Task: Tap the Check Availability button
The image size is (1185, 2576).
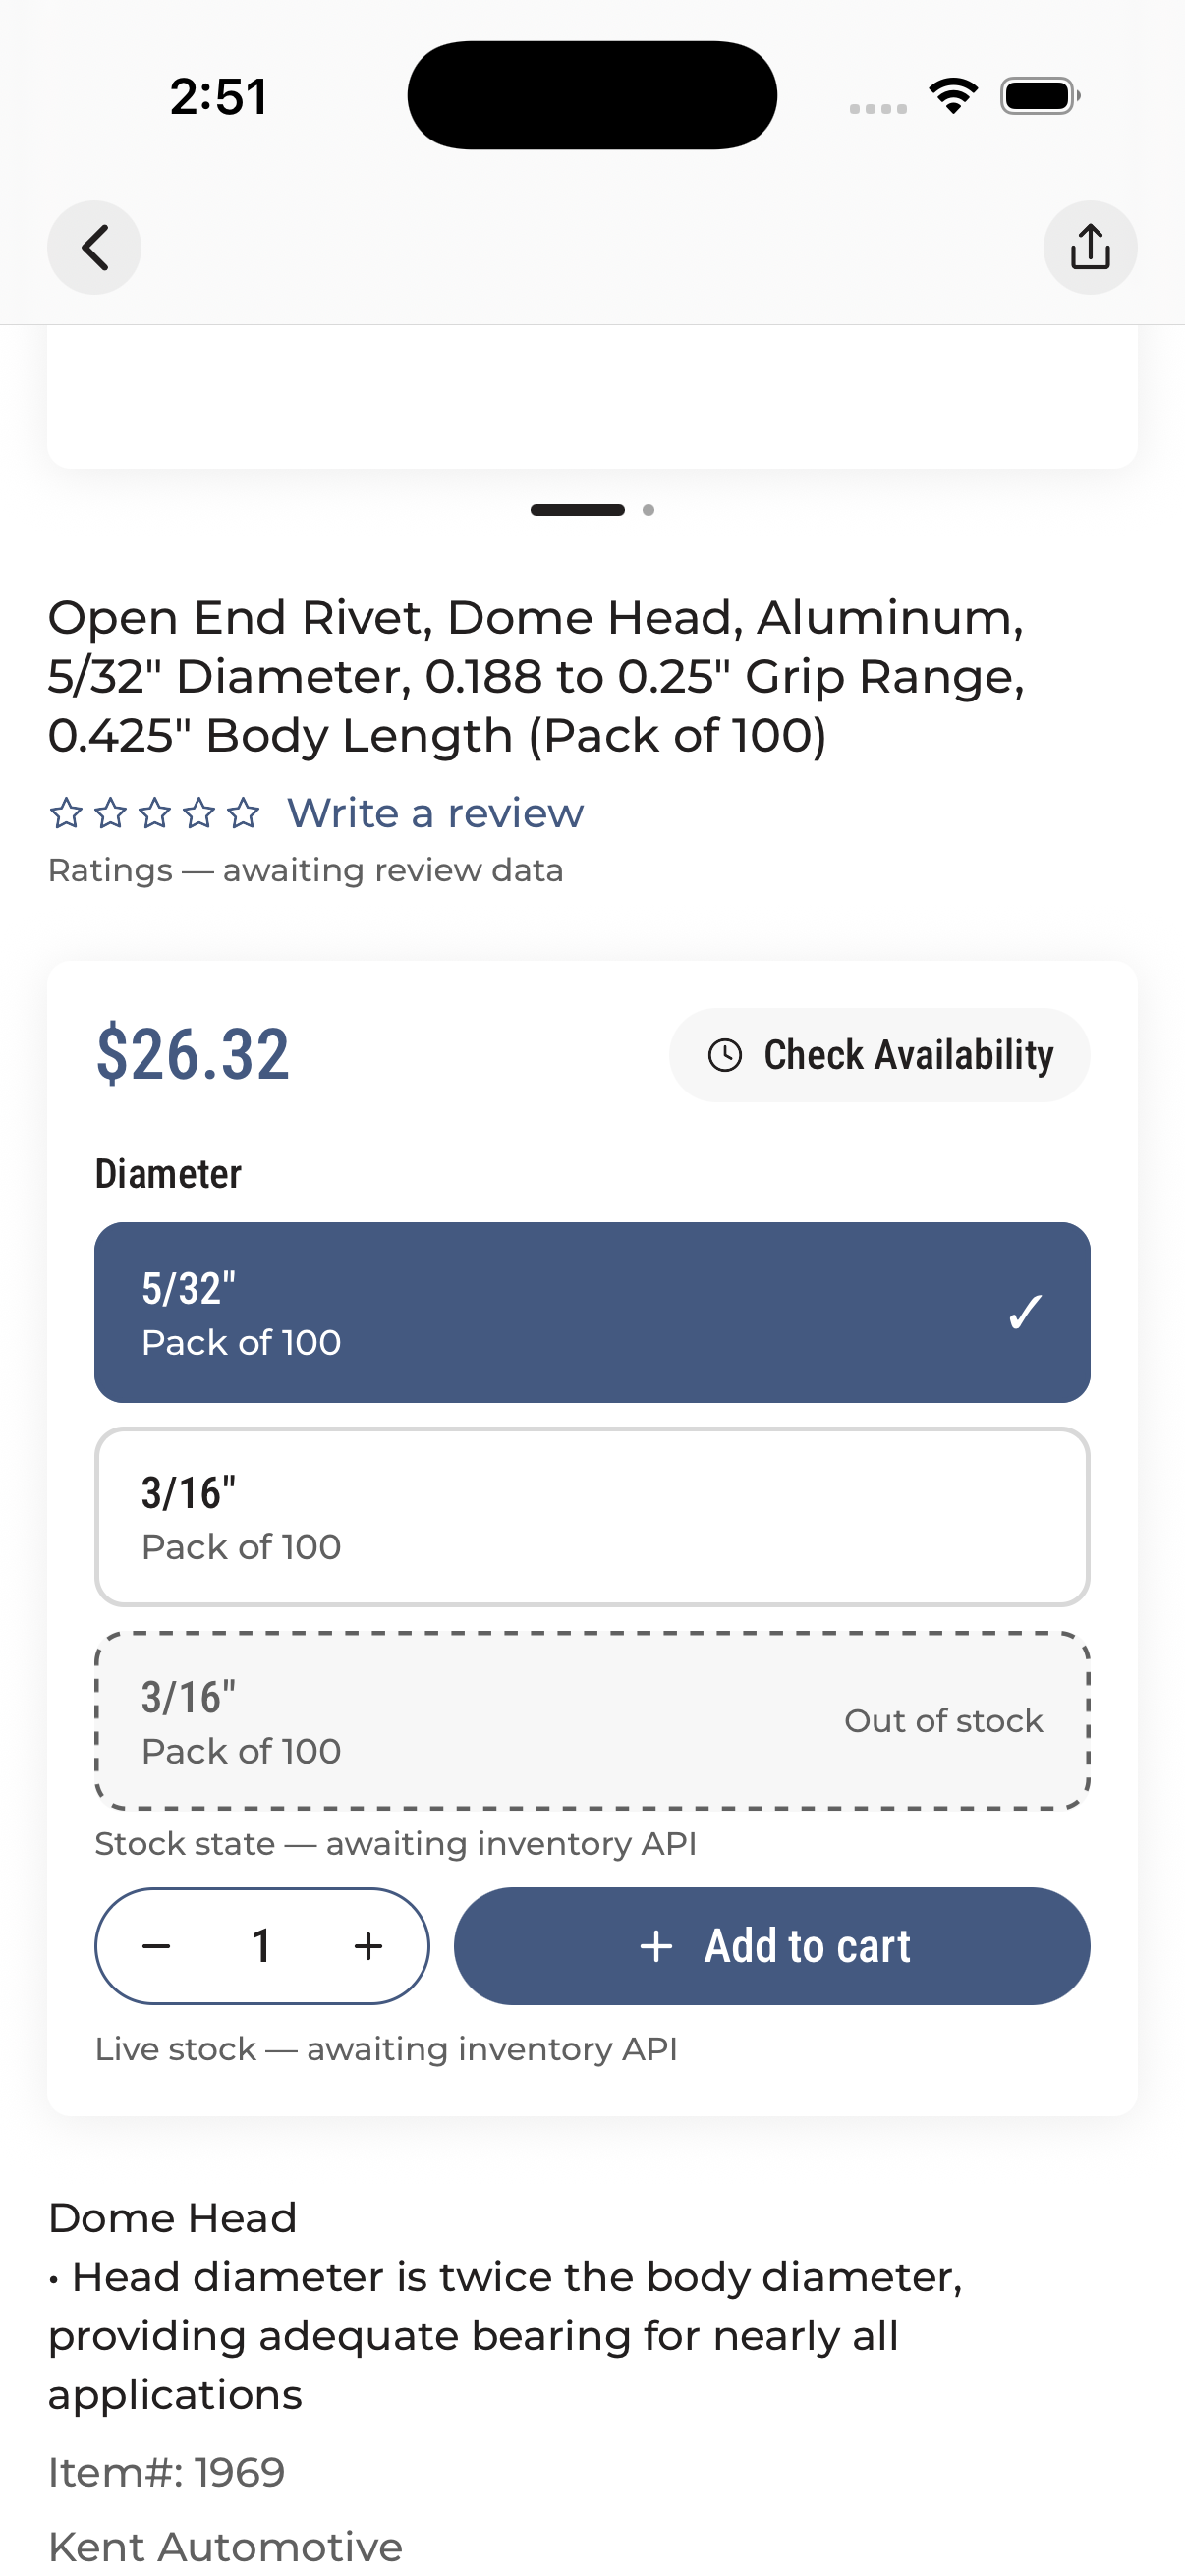Action: pyautogui.click(x=879, y=1055)
